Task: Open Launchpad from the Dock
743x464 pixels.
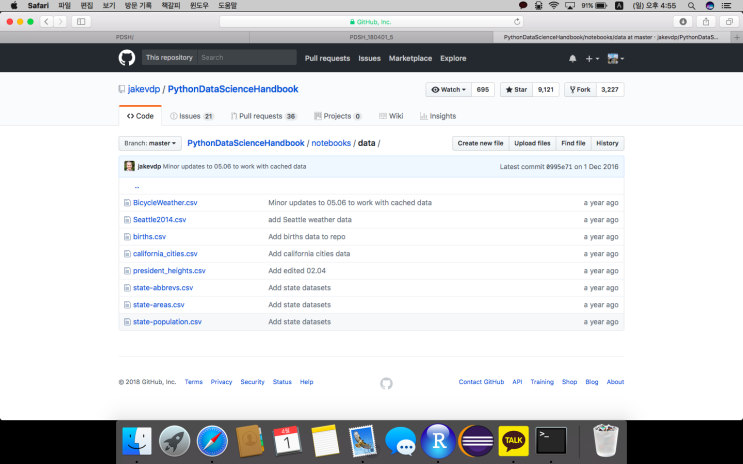Action: pos(174,441)
